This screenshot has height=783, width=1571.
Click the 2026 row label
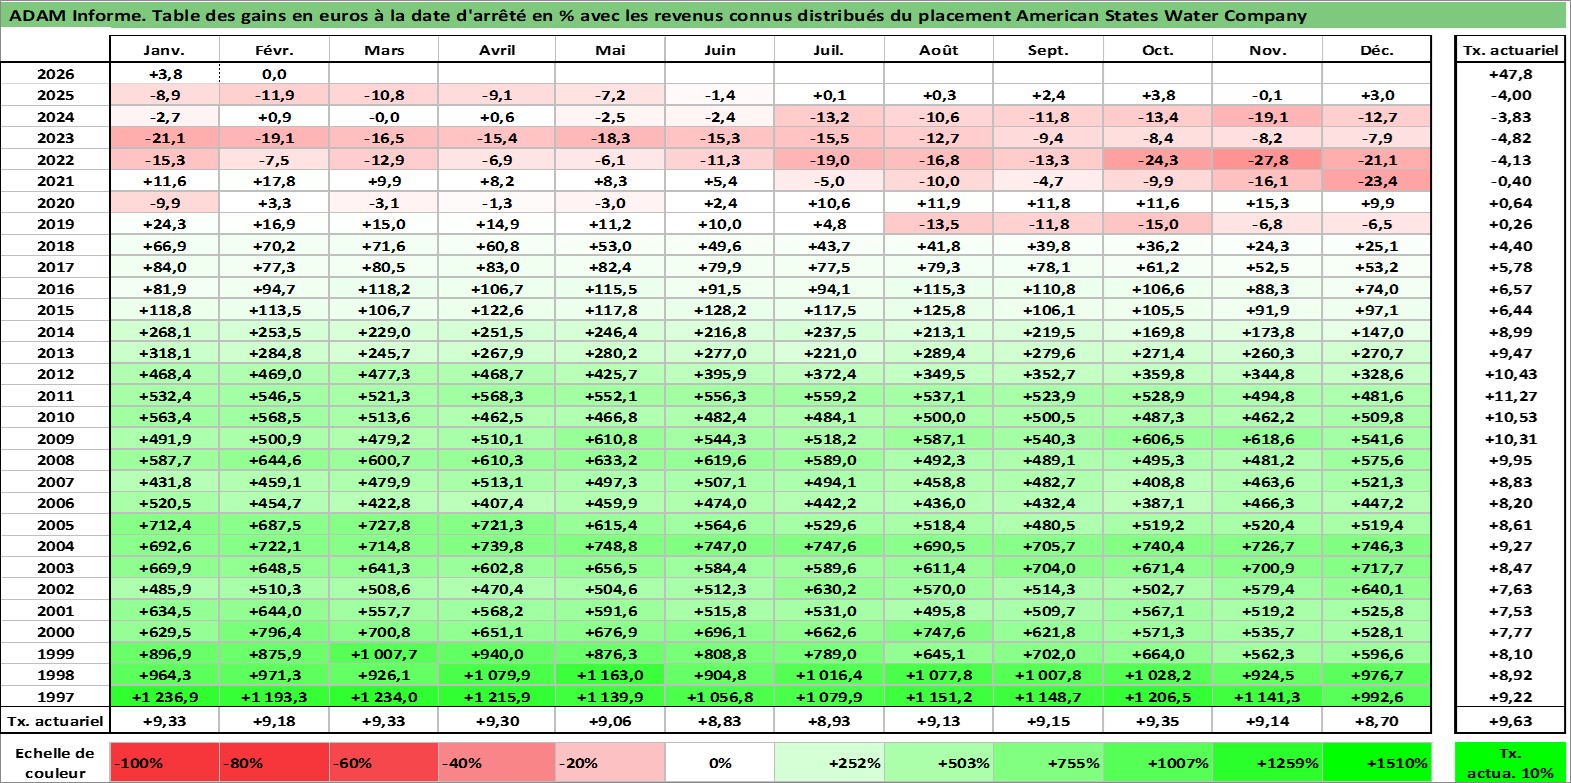pyautogui.click(x=55, y=74)
